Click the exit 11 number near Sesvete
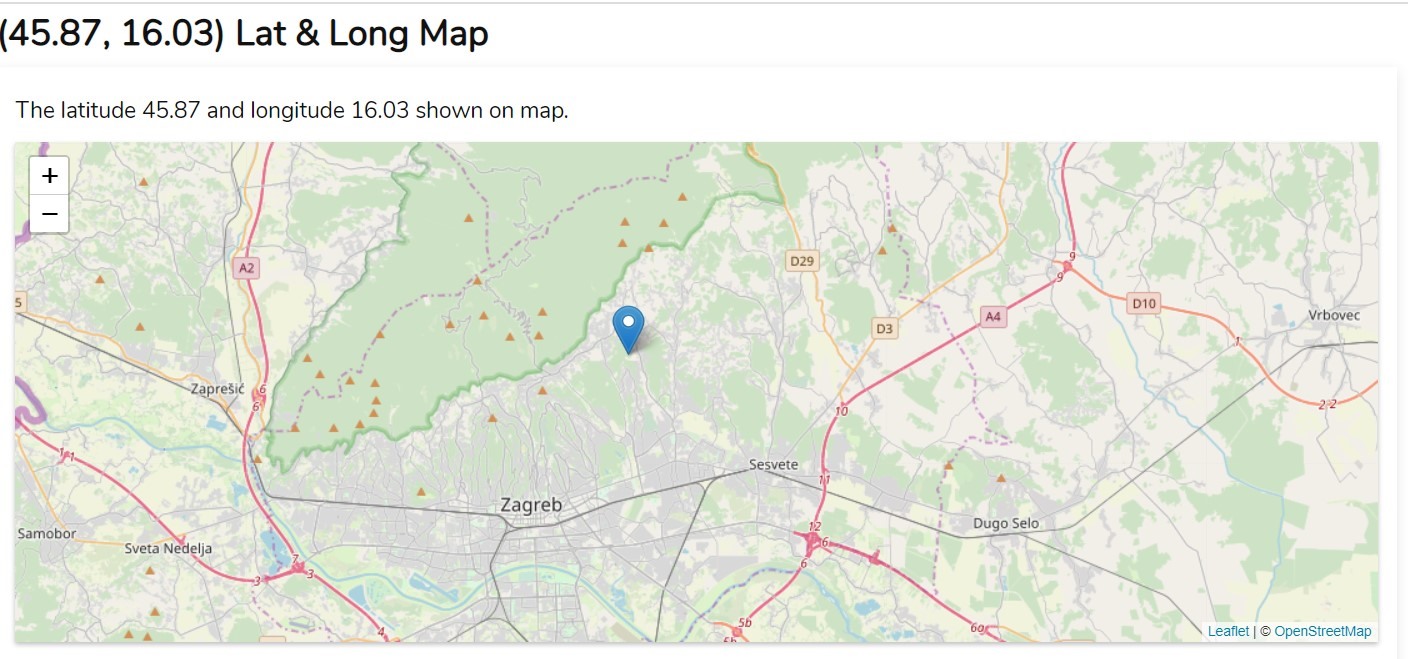The width and height of the screenshot is (1408, 659). (x=825, y=481)
